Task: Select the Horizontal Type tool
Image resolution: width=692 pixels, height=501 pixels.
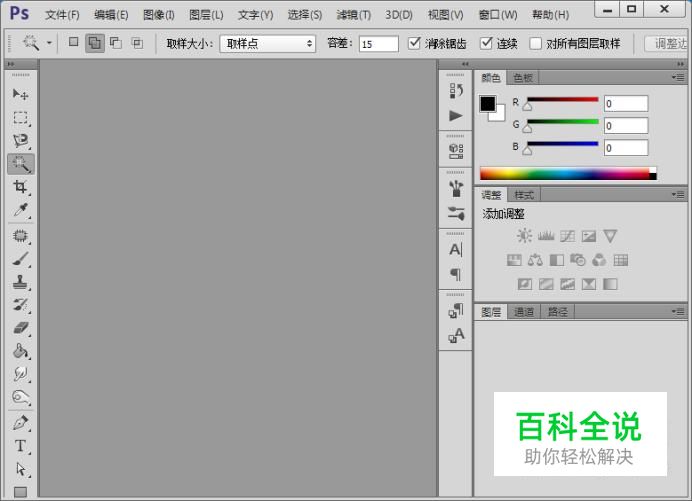Action: [x=20, y=446]
